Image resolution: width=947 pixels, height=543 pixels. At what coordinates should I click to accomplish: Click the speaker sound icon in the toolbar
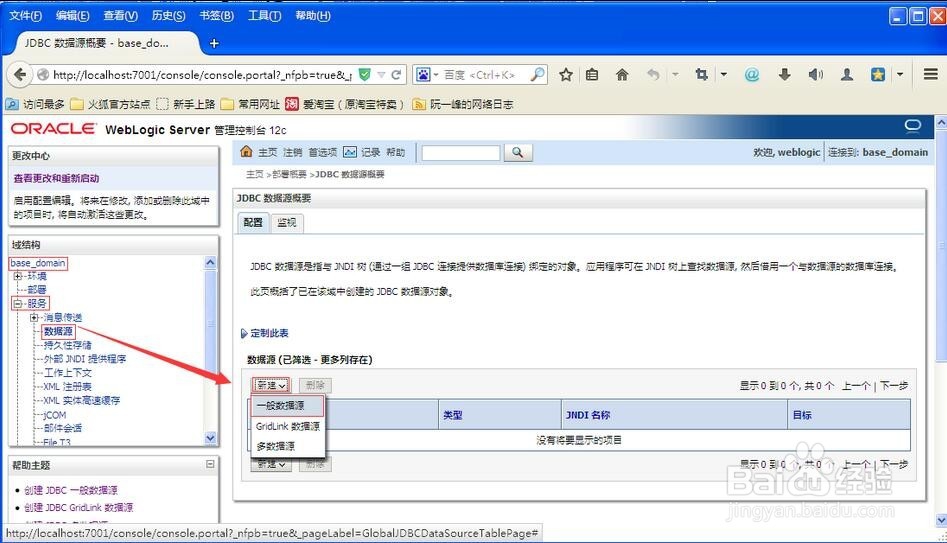(815, 74)
